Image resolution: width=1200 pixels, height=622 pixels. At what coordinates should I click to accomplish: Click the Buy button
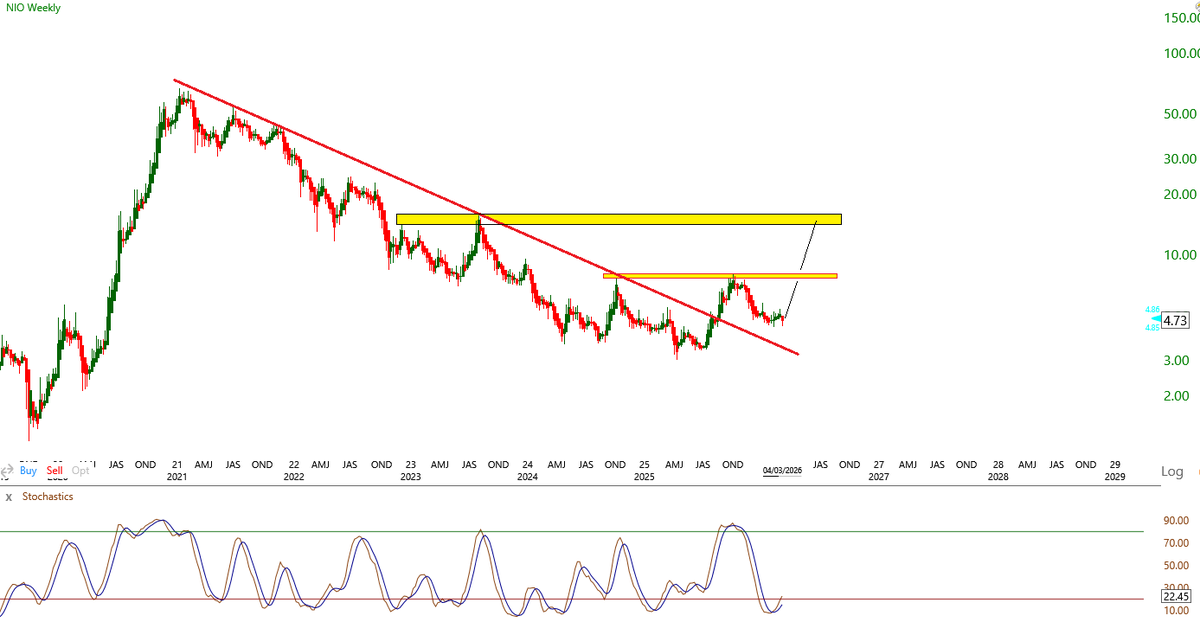[28, 470]
